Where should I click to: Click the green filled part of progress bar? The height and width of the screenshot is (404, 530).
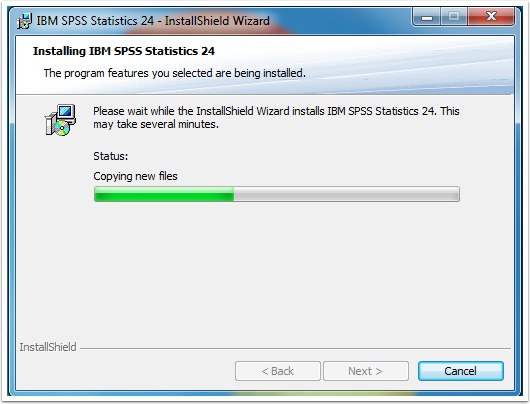coord(164,194)
